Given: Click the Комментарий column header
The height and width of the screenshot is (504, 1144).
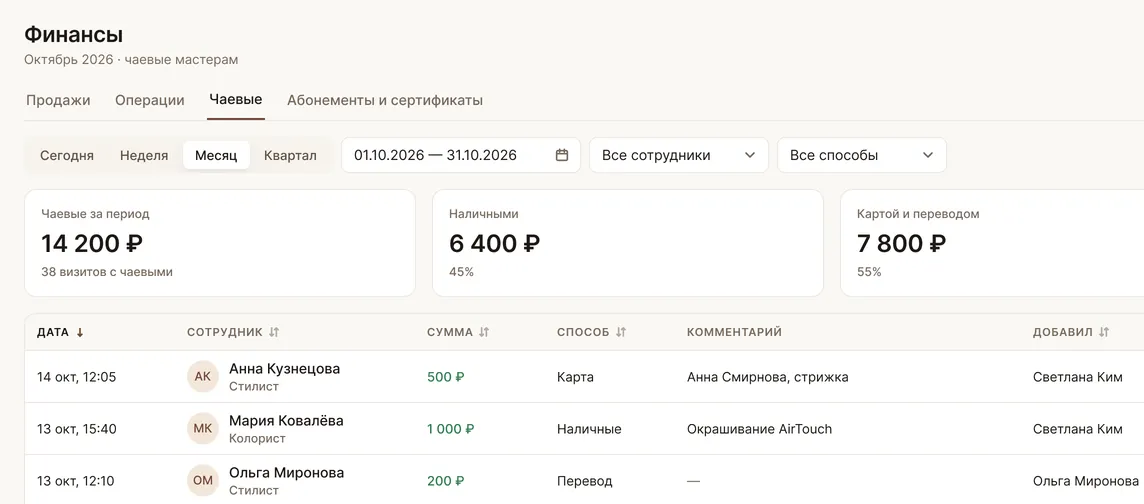Looking at the screenshot, I should [x=734, y=332].
